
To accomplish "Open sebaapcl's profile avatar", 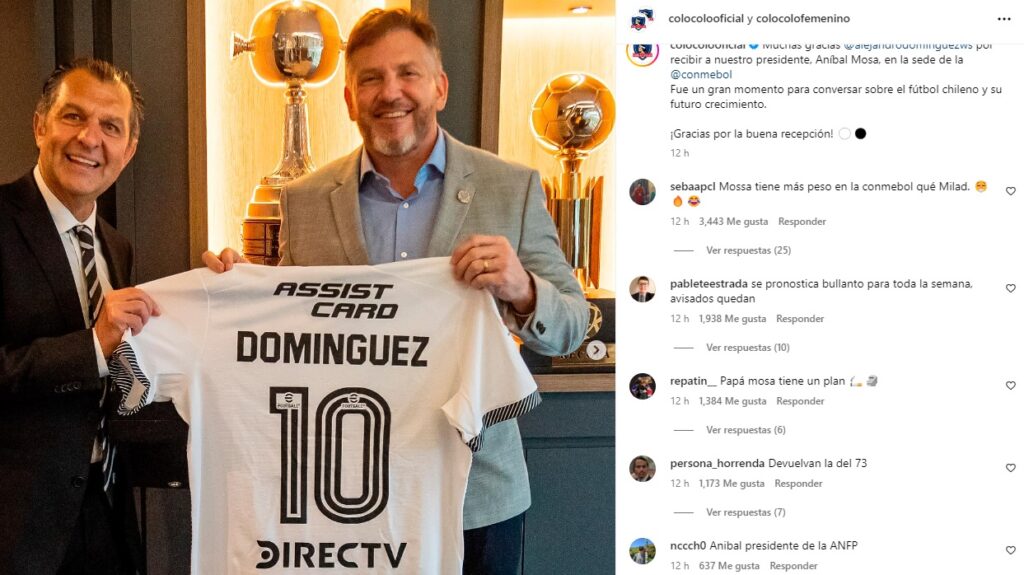I will pos(642,192).
